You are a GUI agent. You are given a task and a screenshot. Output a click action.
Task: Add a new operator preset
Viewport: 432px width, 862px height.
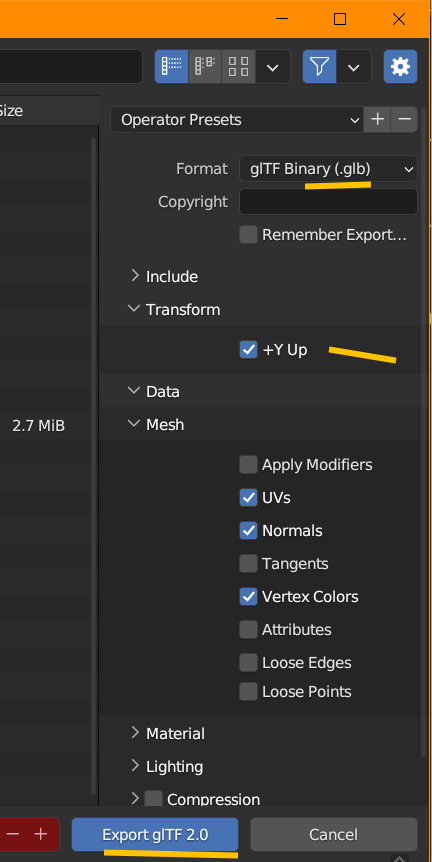click(377, 120)
